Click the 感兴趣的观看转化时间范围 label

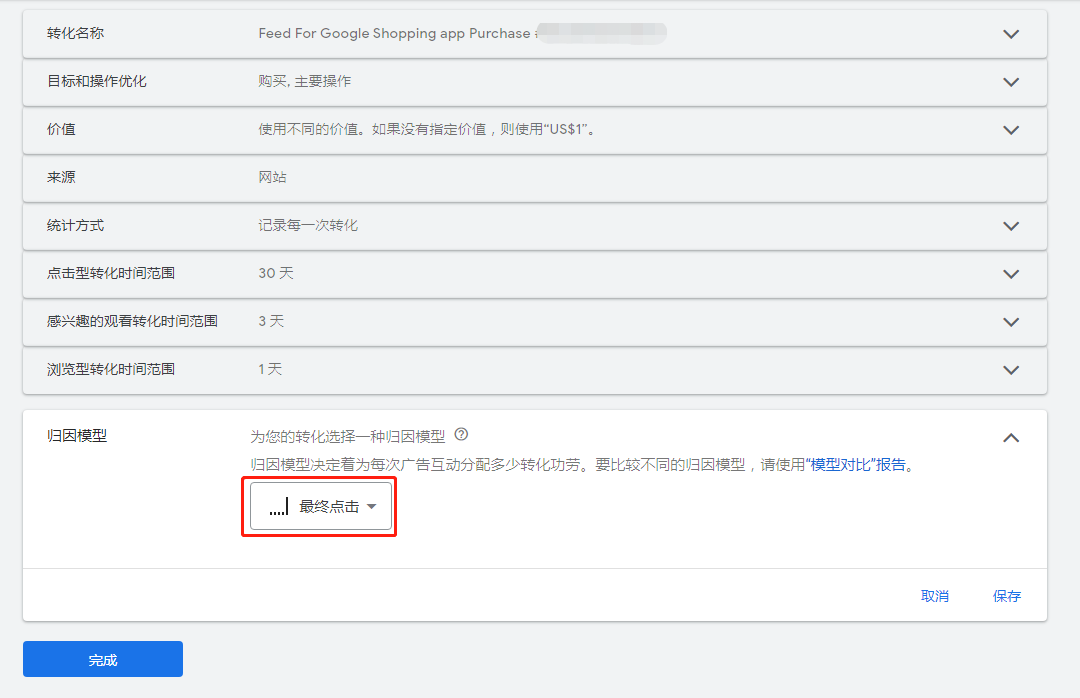(132, 321)
